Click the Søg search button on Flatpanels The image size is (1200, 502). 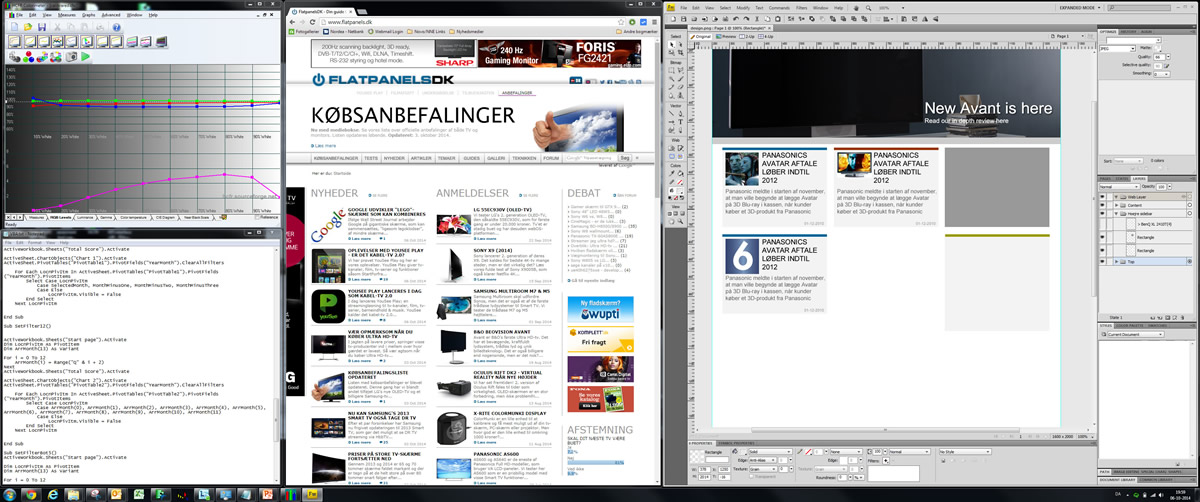(x=625, y=158)
